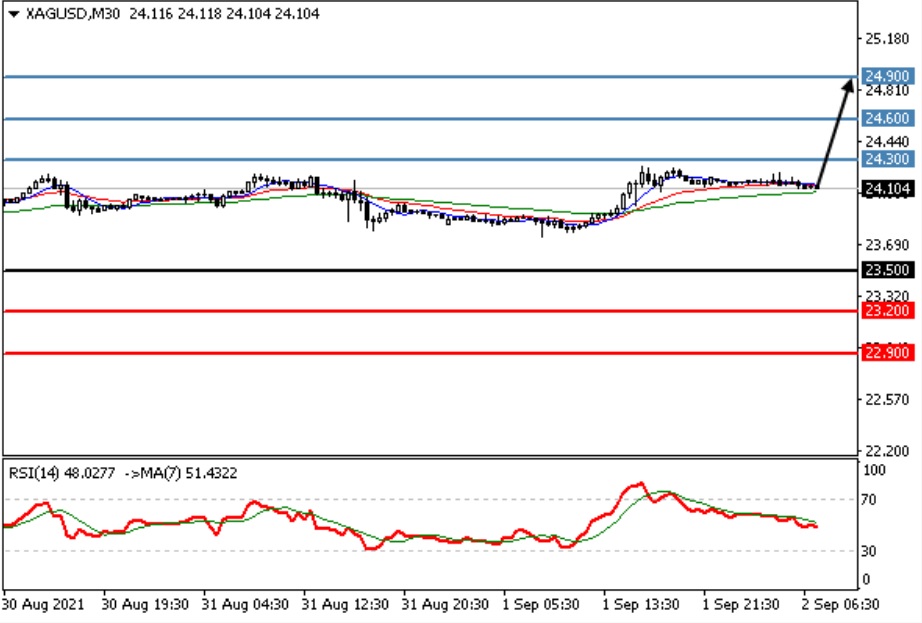The width and height of the screenshot is (922, 623).
Task: Click the triangle arrow before XAGUSD,M30
Action: tap(14, 14)
